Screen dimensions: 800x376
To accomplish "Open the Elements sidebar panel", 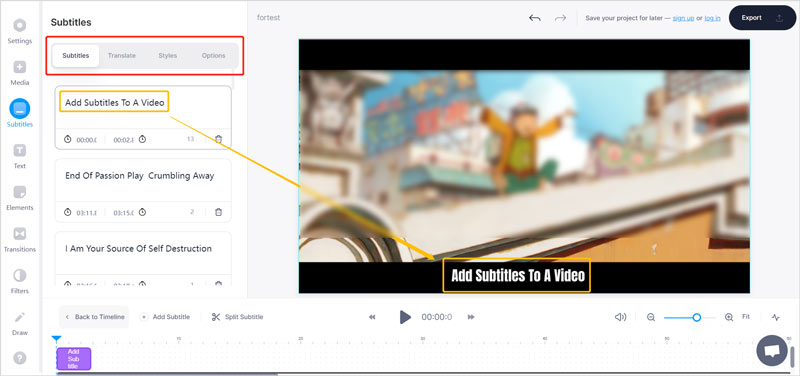I will (19, 198).
